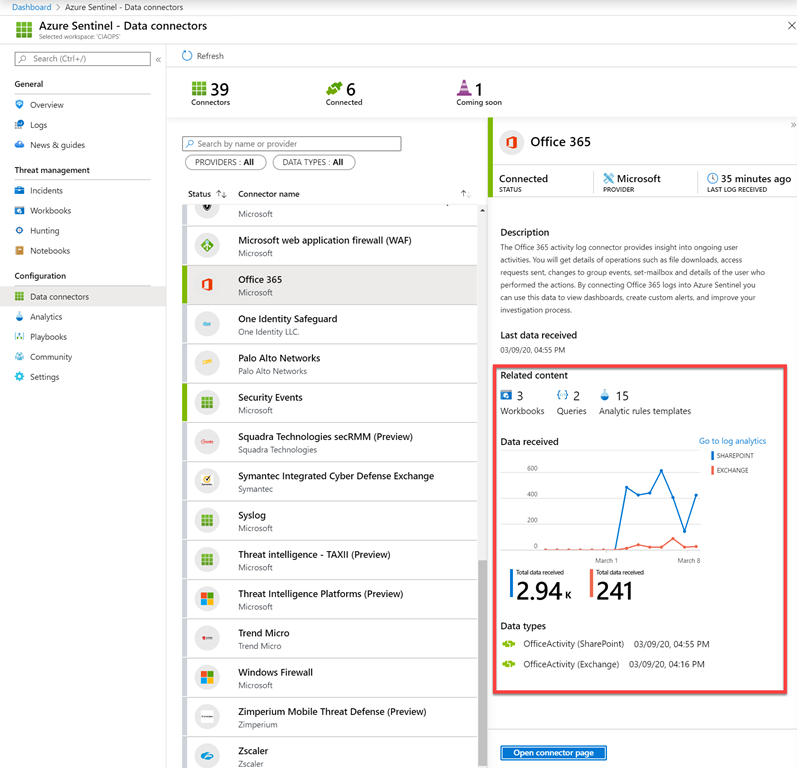
Task: Toggle the SHAREPOINT chart legend series
Action: (x=734, y=456)
